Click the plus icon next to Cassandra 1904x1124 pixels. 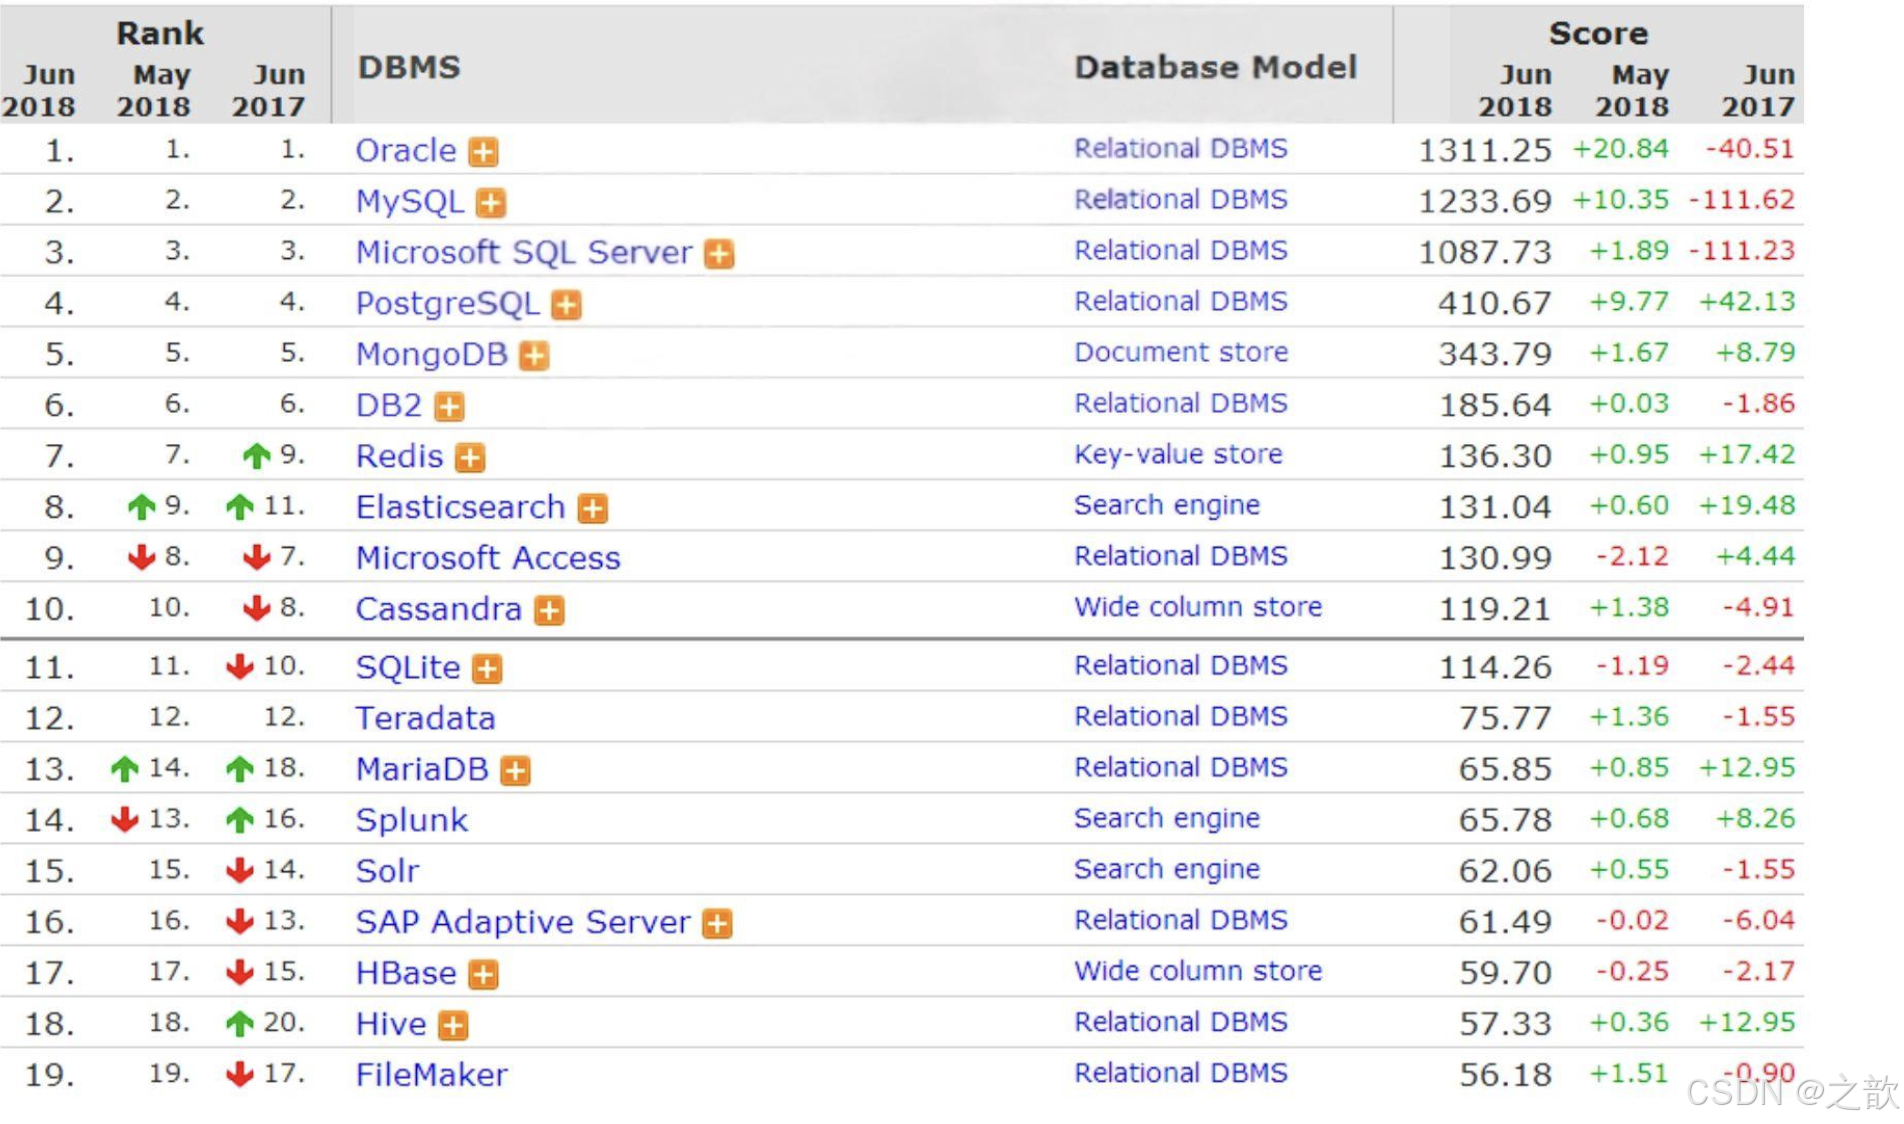pyautogui.click(x=549, y=611)
